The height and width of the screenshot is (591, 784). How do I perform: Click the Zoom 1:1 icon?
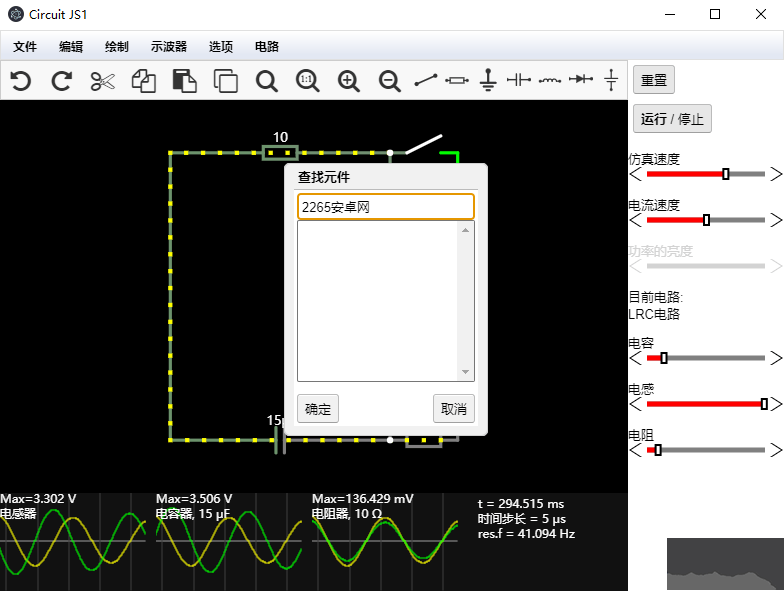coord(308,81)
